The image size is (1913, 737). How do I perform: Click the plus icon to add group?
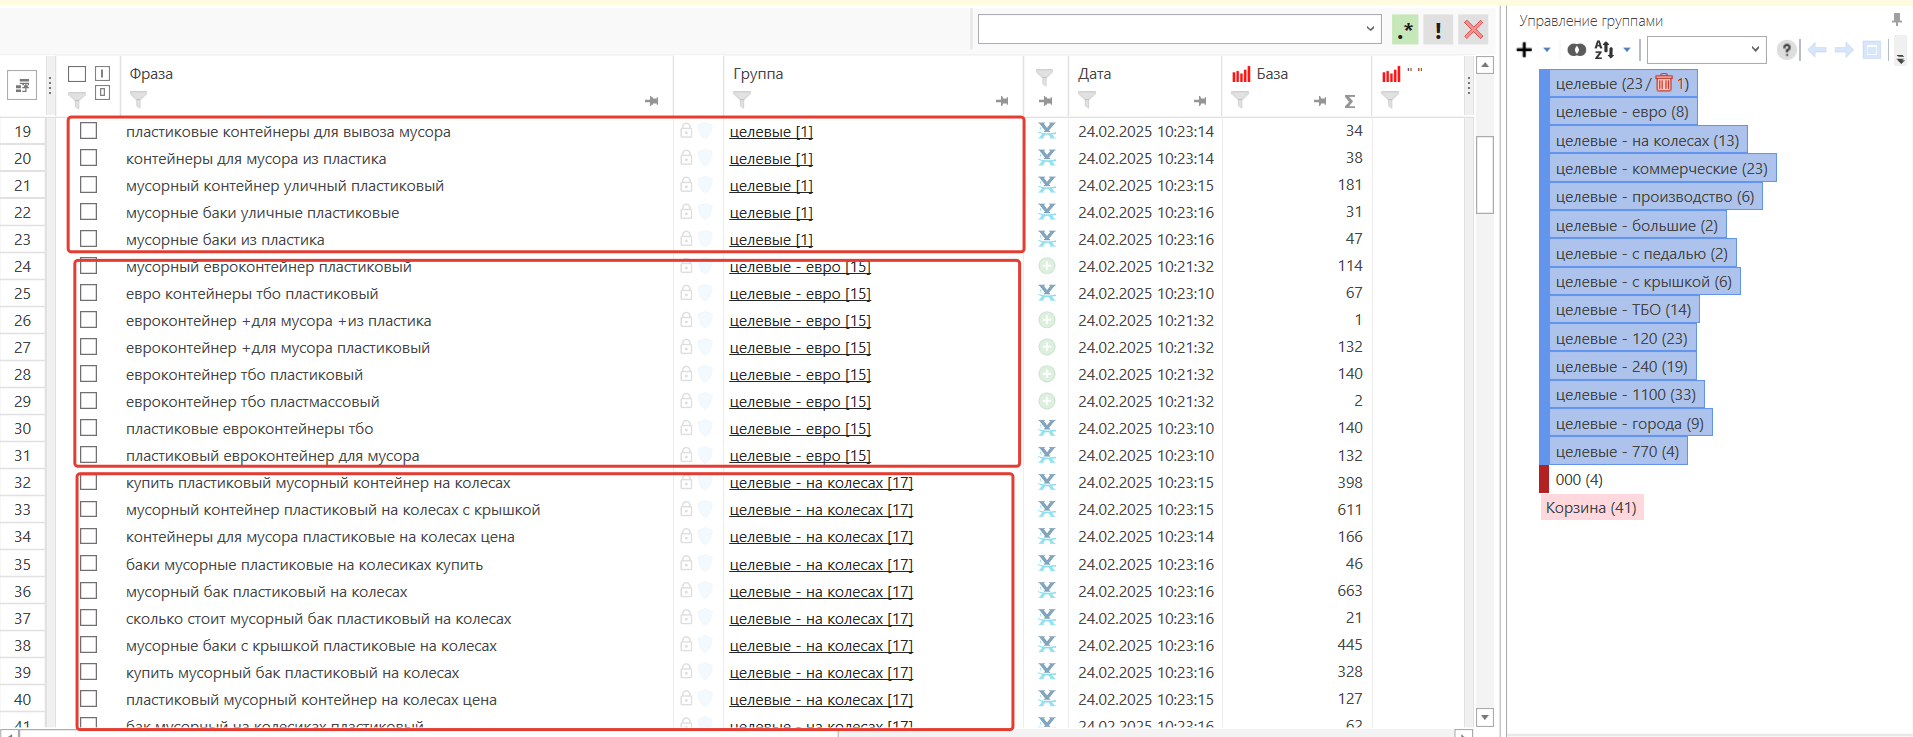[1525, 50]
